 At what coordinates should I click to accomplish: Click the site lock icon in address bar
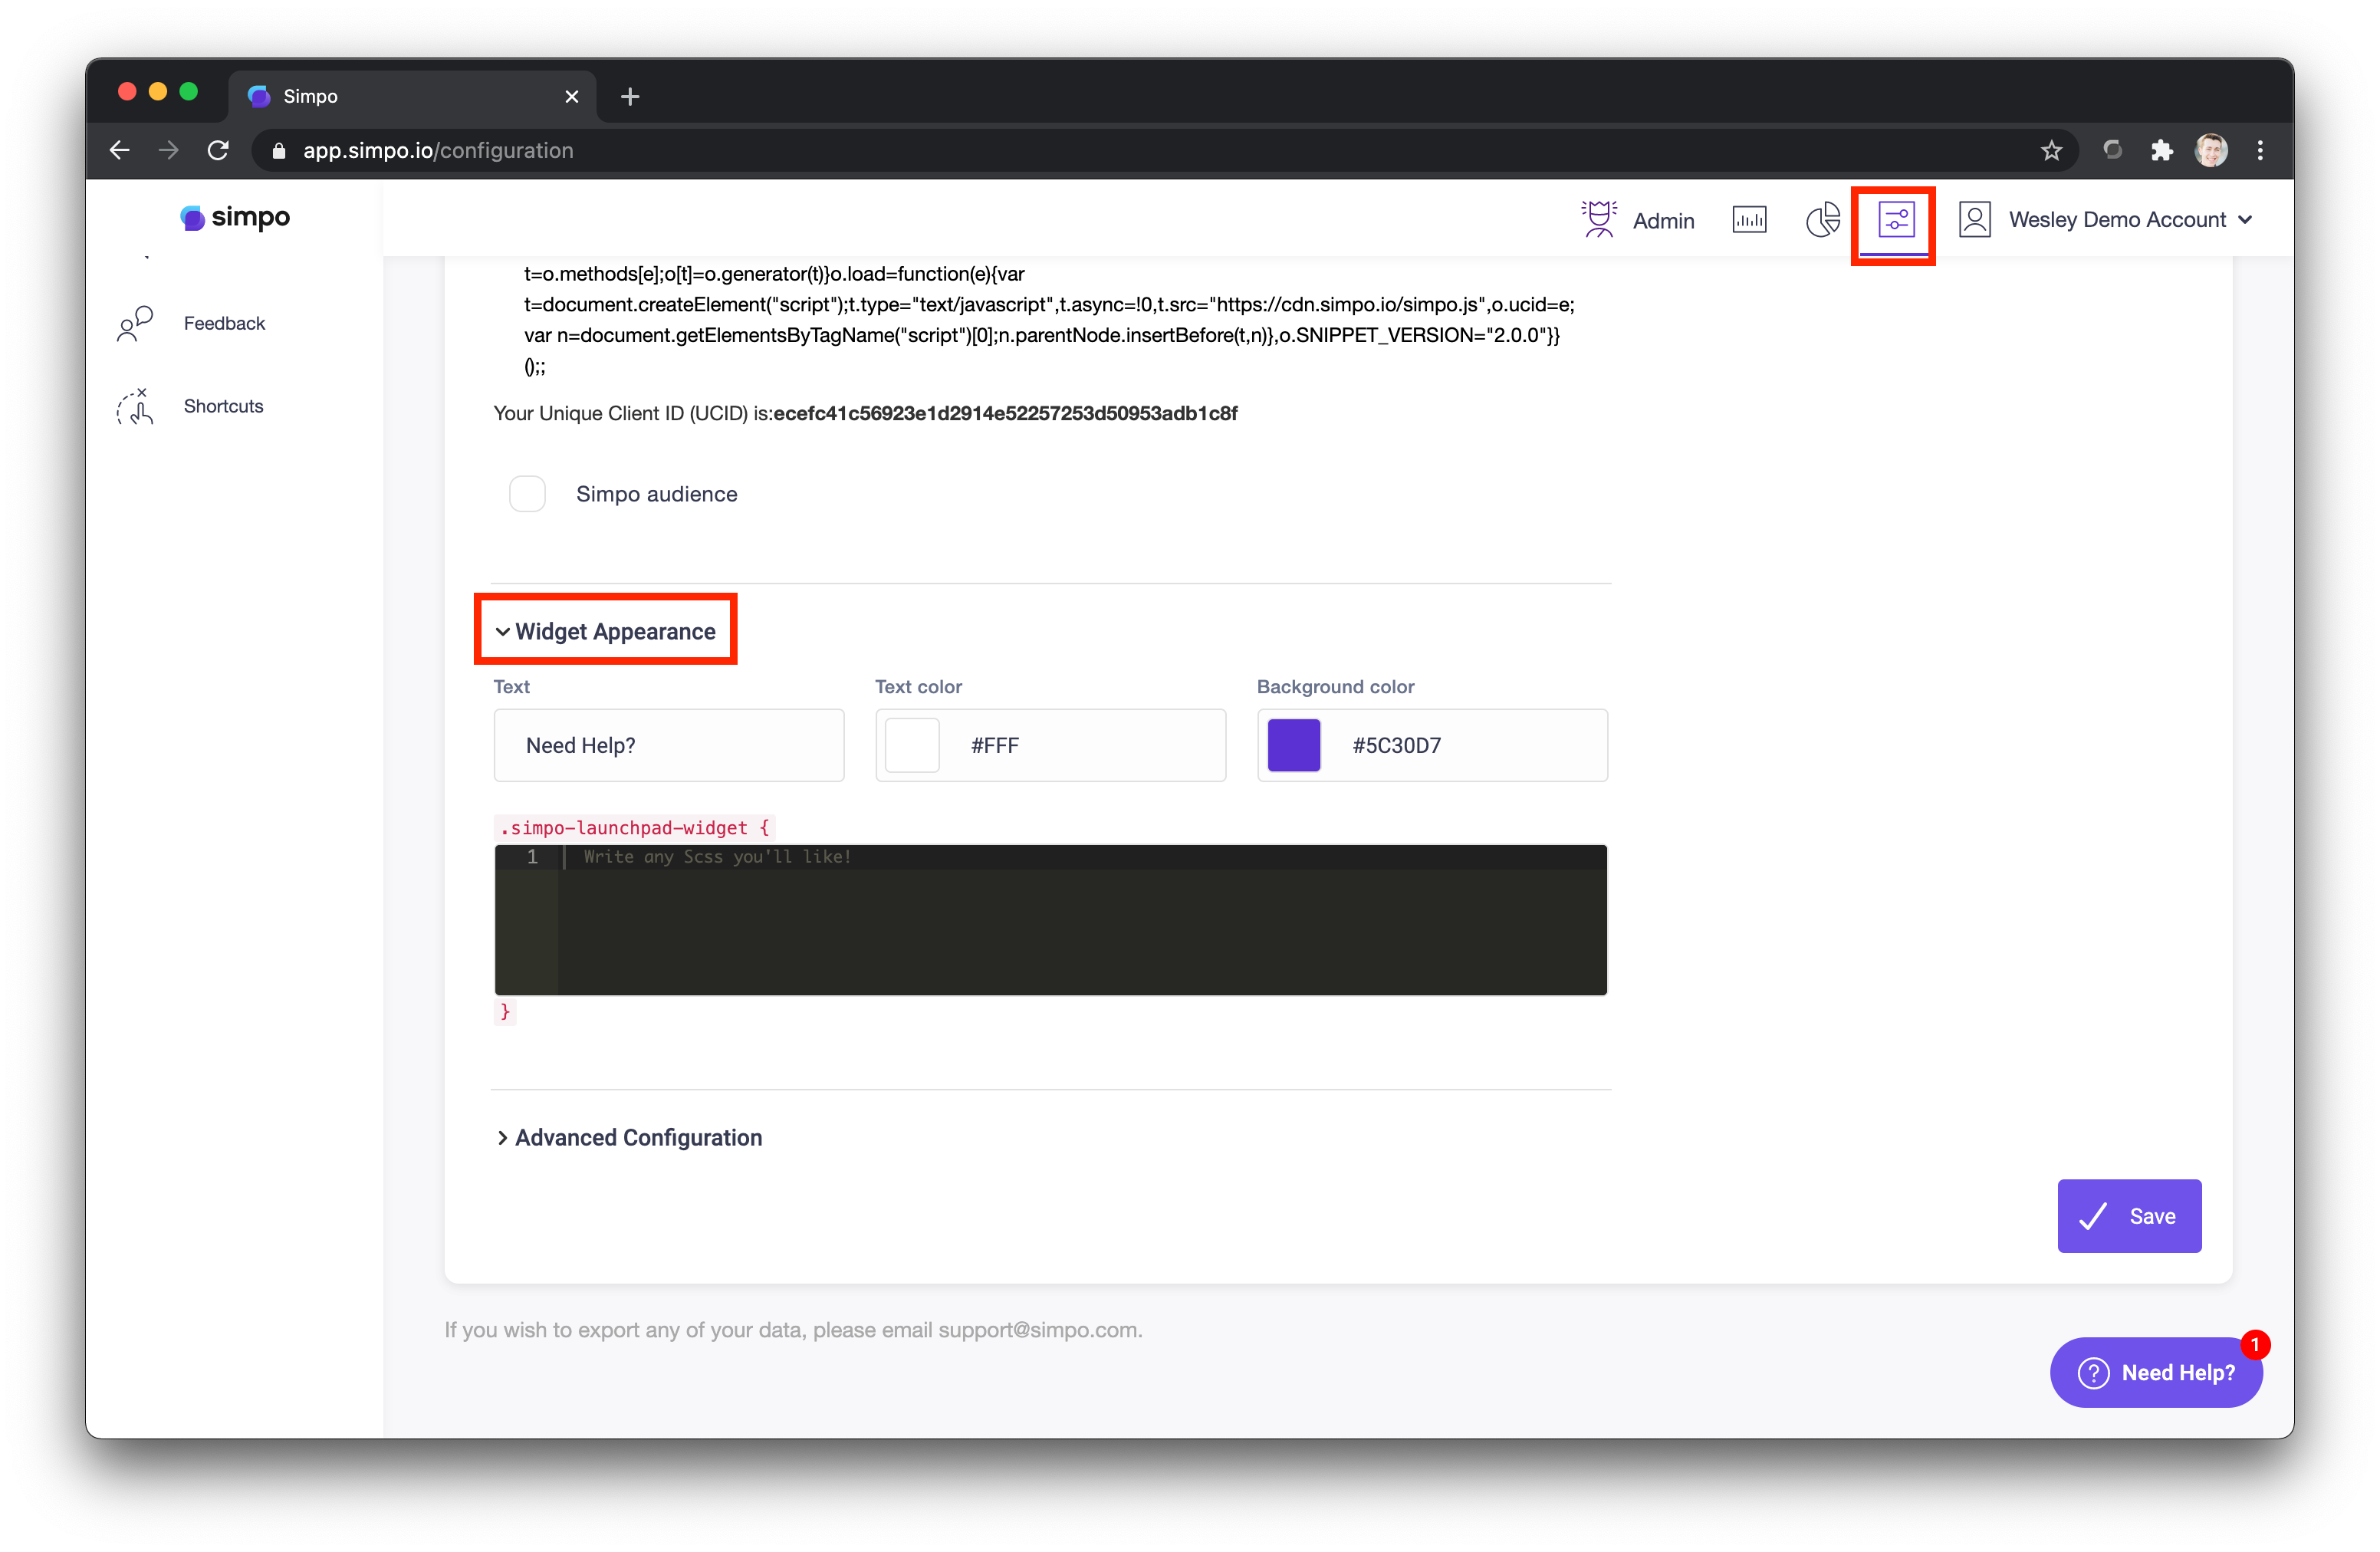[279, 150]
